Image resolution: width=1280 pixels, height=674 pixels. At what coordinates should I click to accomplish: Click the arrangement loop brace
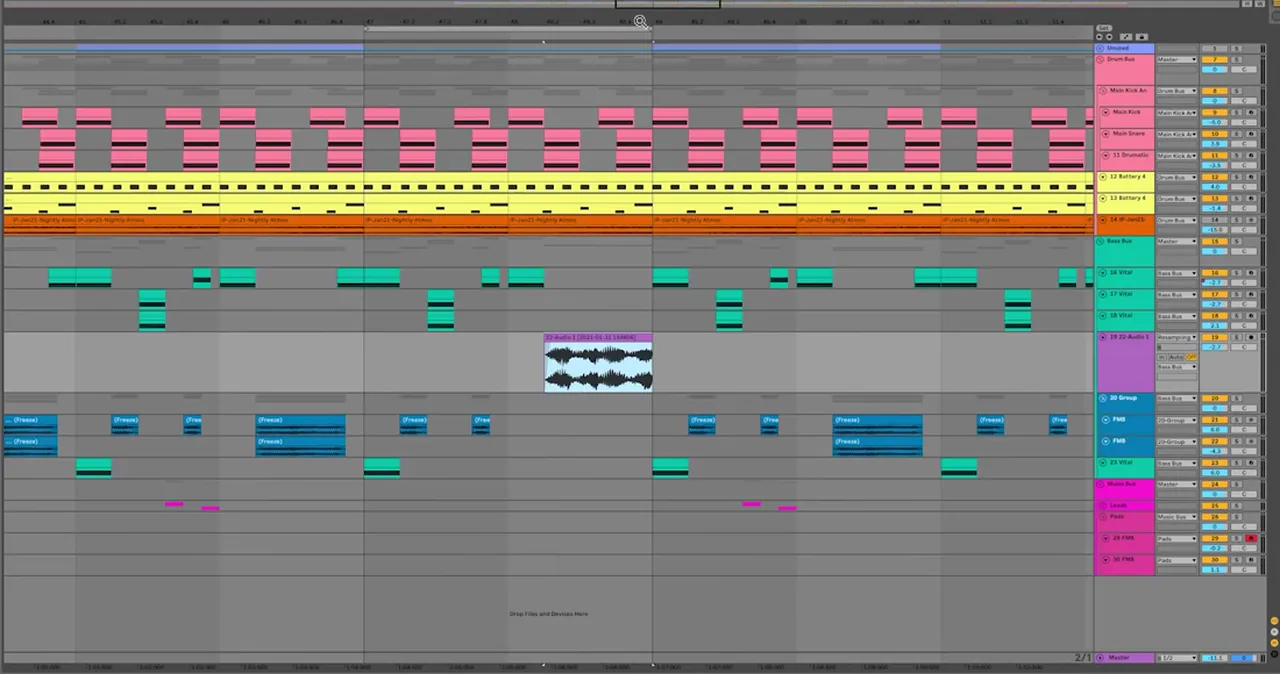(x=508, y=28)
